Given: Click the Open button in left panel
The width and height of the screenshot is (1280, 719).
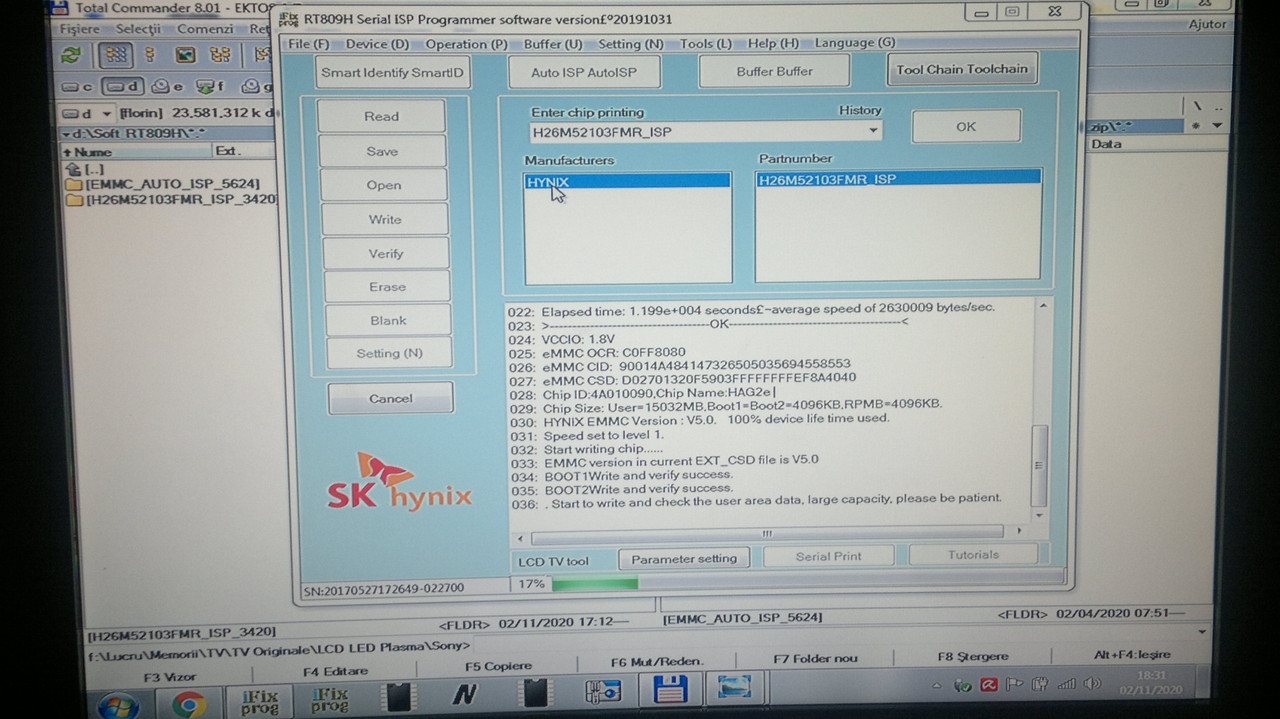Looking at the screenshot, I should [383, 185].
